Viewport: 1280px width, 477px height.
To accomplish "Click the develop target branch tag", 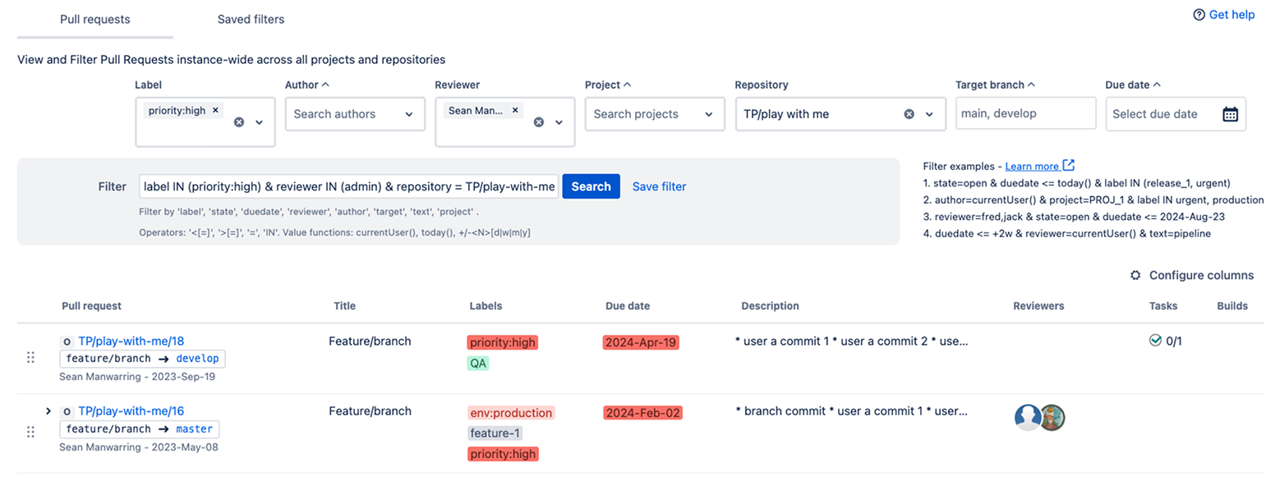I will click(197, 358).
